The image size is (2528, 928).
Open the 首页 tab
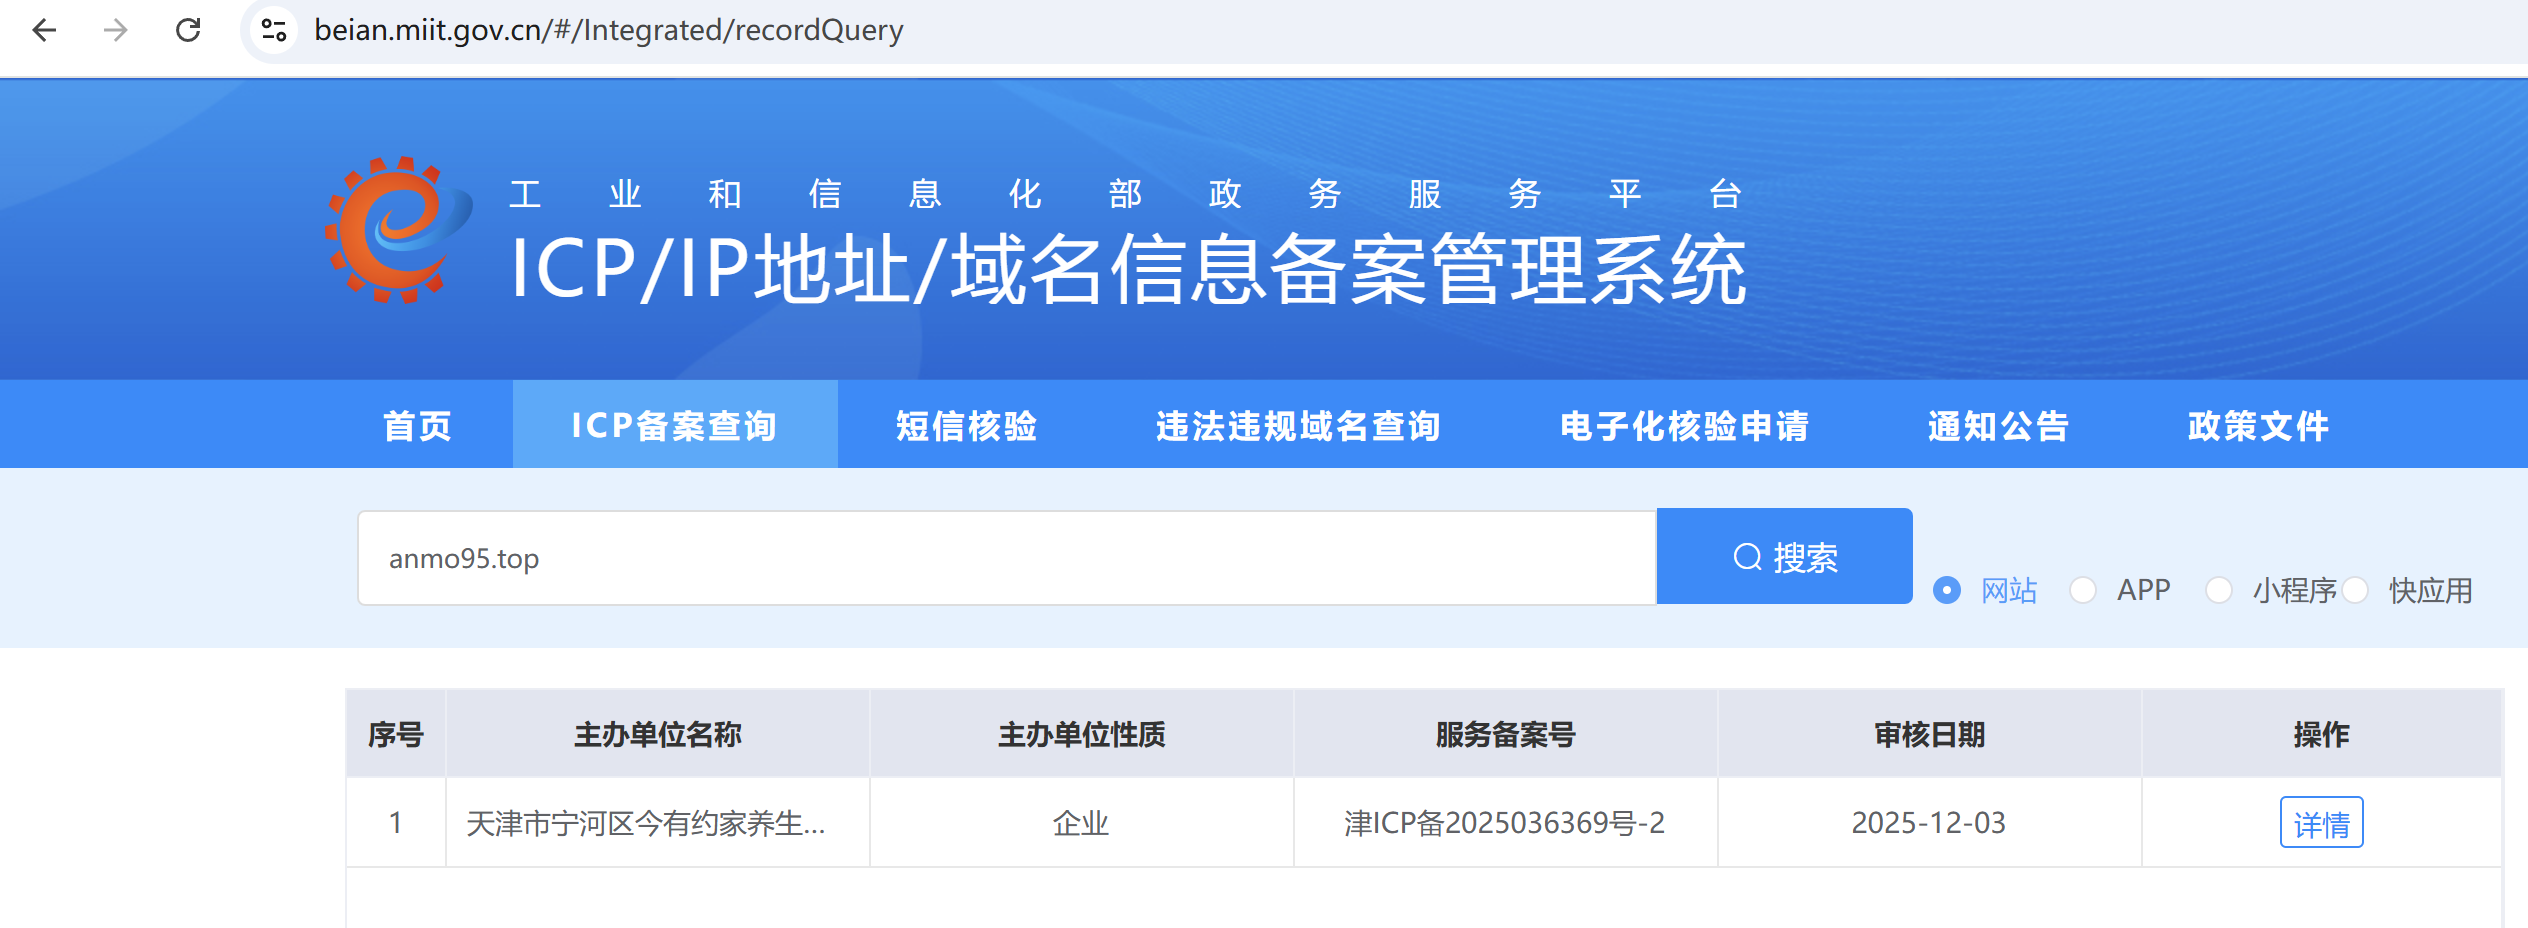tap(418, 425)
